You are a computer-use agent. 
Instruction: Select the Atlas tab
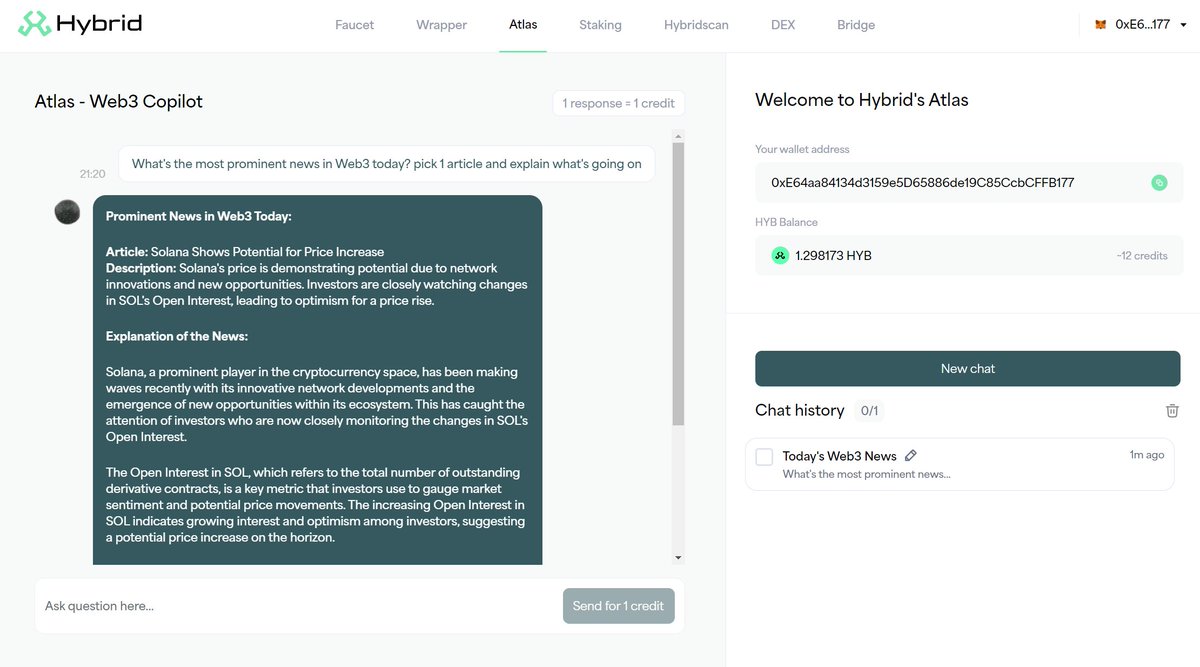tap(523, 25)
